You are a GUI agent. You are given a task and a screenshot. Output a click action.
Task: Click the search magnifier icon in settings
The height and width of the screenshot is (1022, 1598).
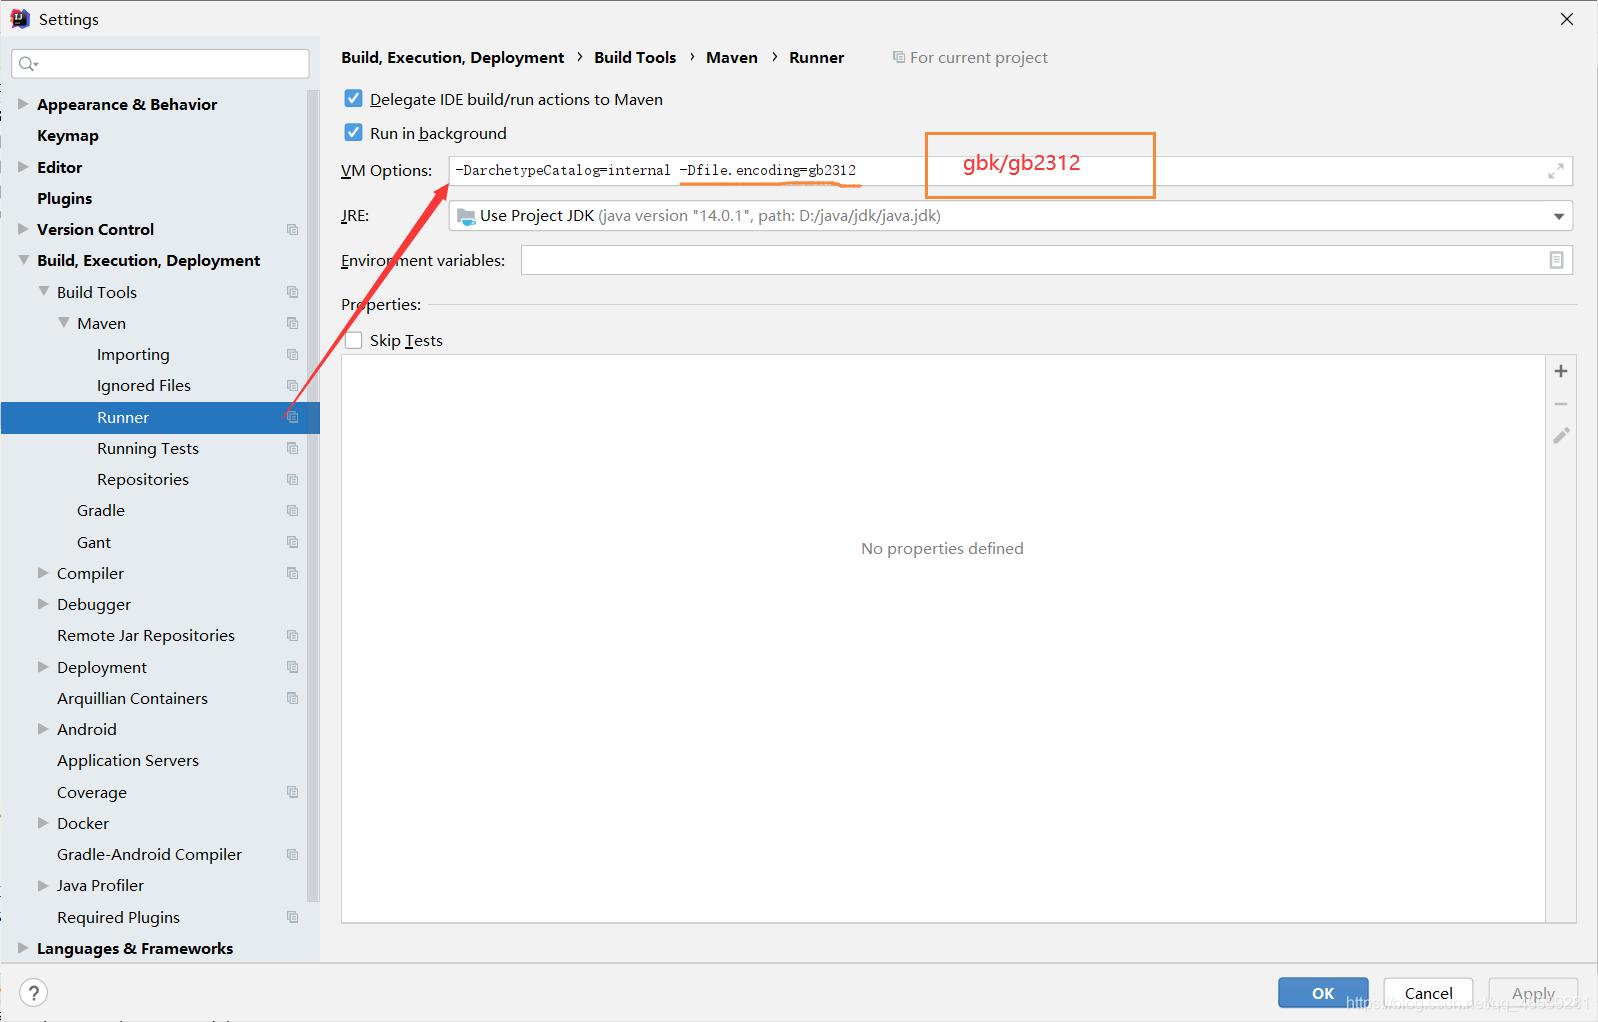[x=27, y=64]
